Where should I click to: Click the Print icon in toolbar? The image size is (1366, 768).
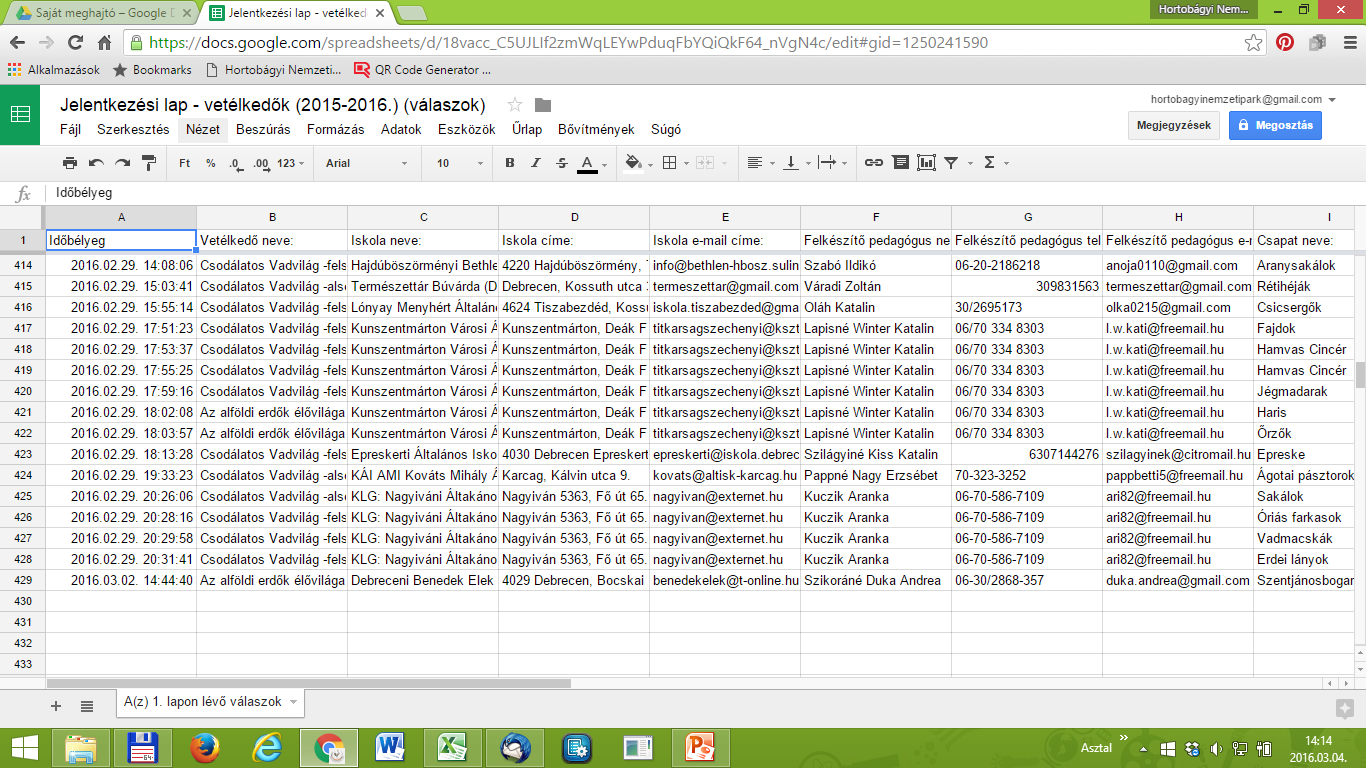69,163
